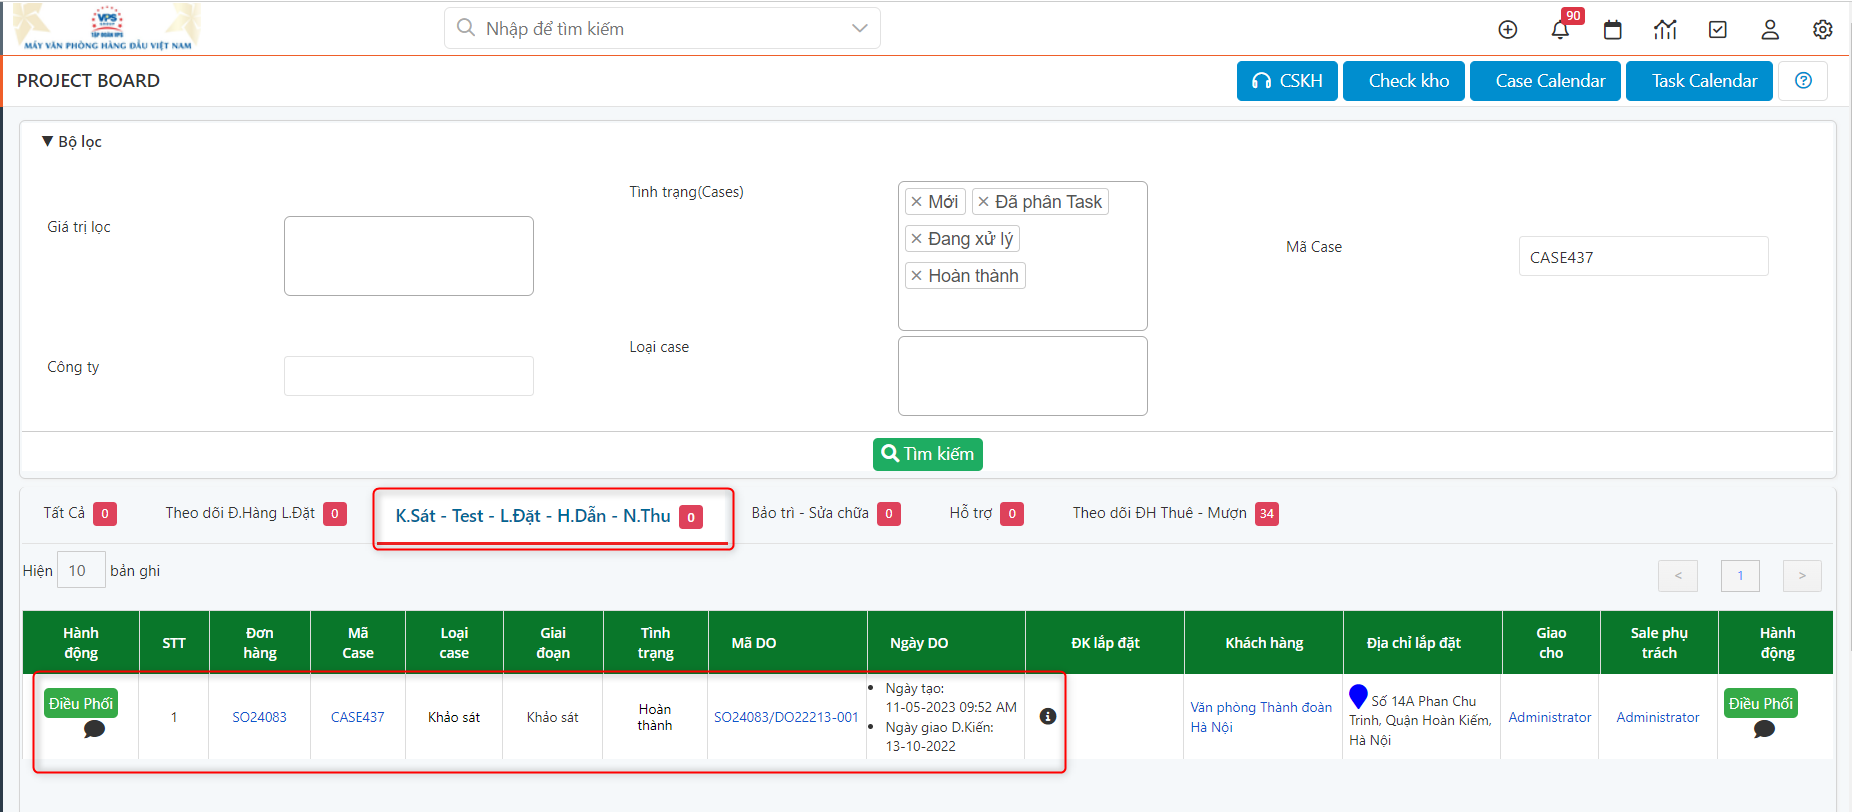Sort by Ngày DO column header
The width and height of the screenshot is (1852, 812).
946,643
